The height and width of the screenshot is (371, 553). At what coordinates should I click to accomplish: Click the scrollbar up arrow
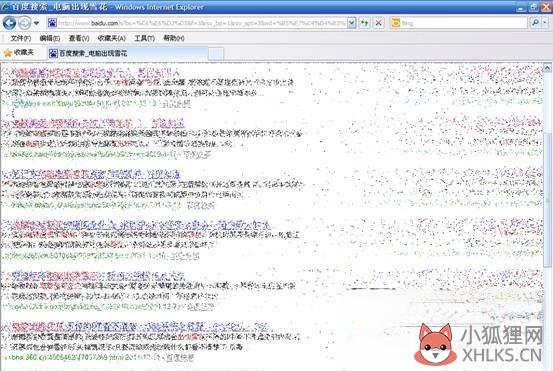pos(547,68)
